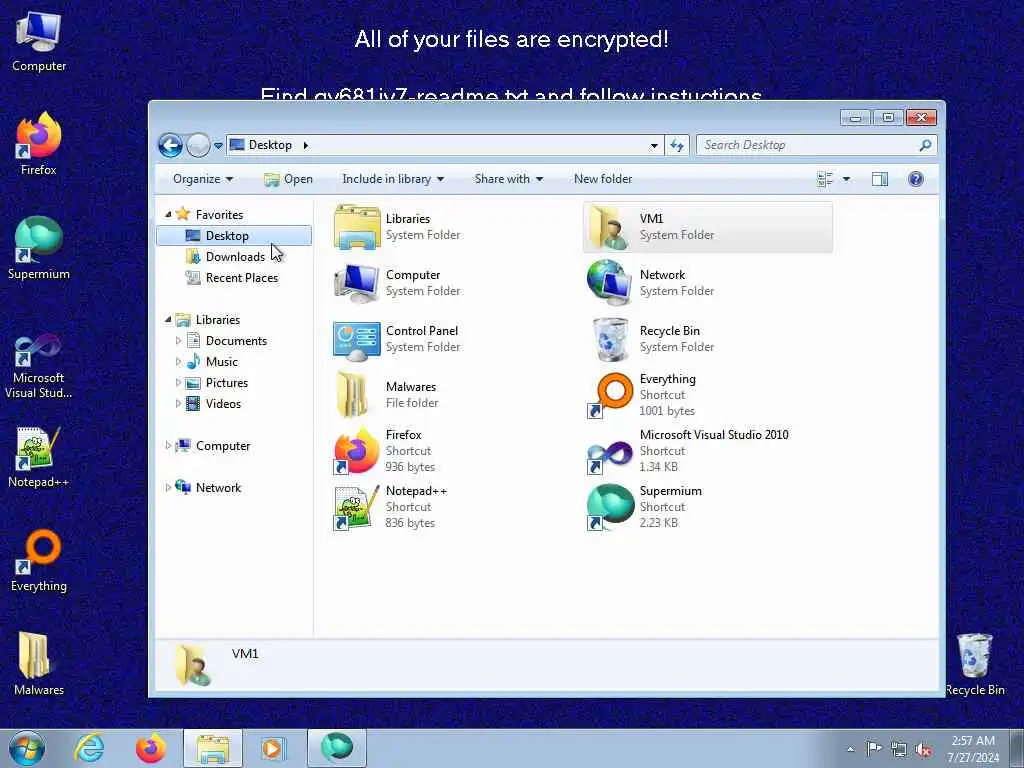Viewport: 1024px width, 768px height.
Task: Select the Notepad++ shortcut in Explorer
Action: click(357, 507)
